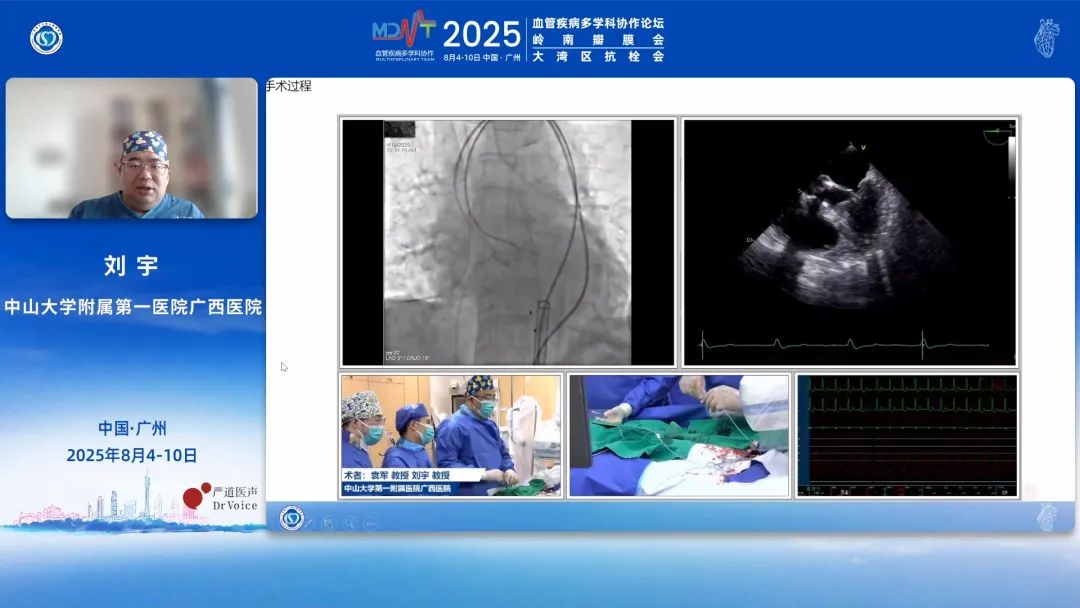Click the heart watermark at the slide's bottom-right
1080x608 pixels.
tap(1046, 516)
